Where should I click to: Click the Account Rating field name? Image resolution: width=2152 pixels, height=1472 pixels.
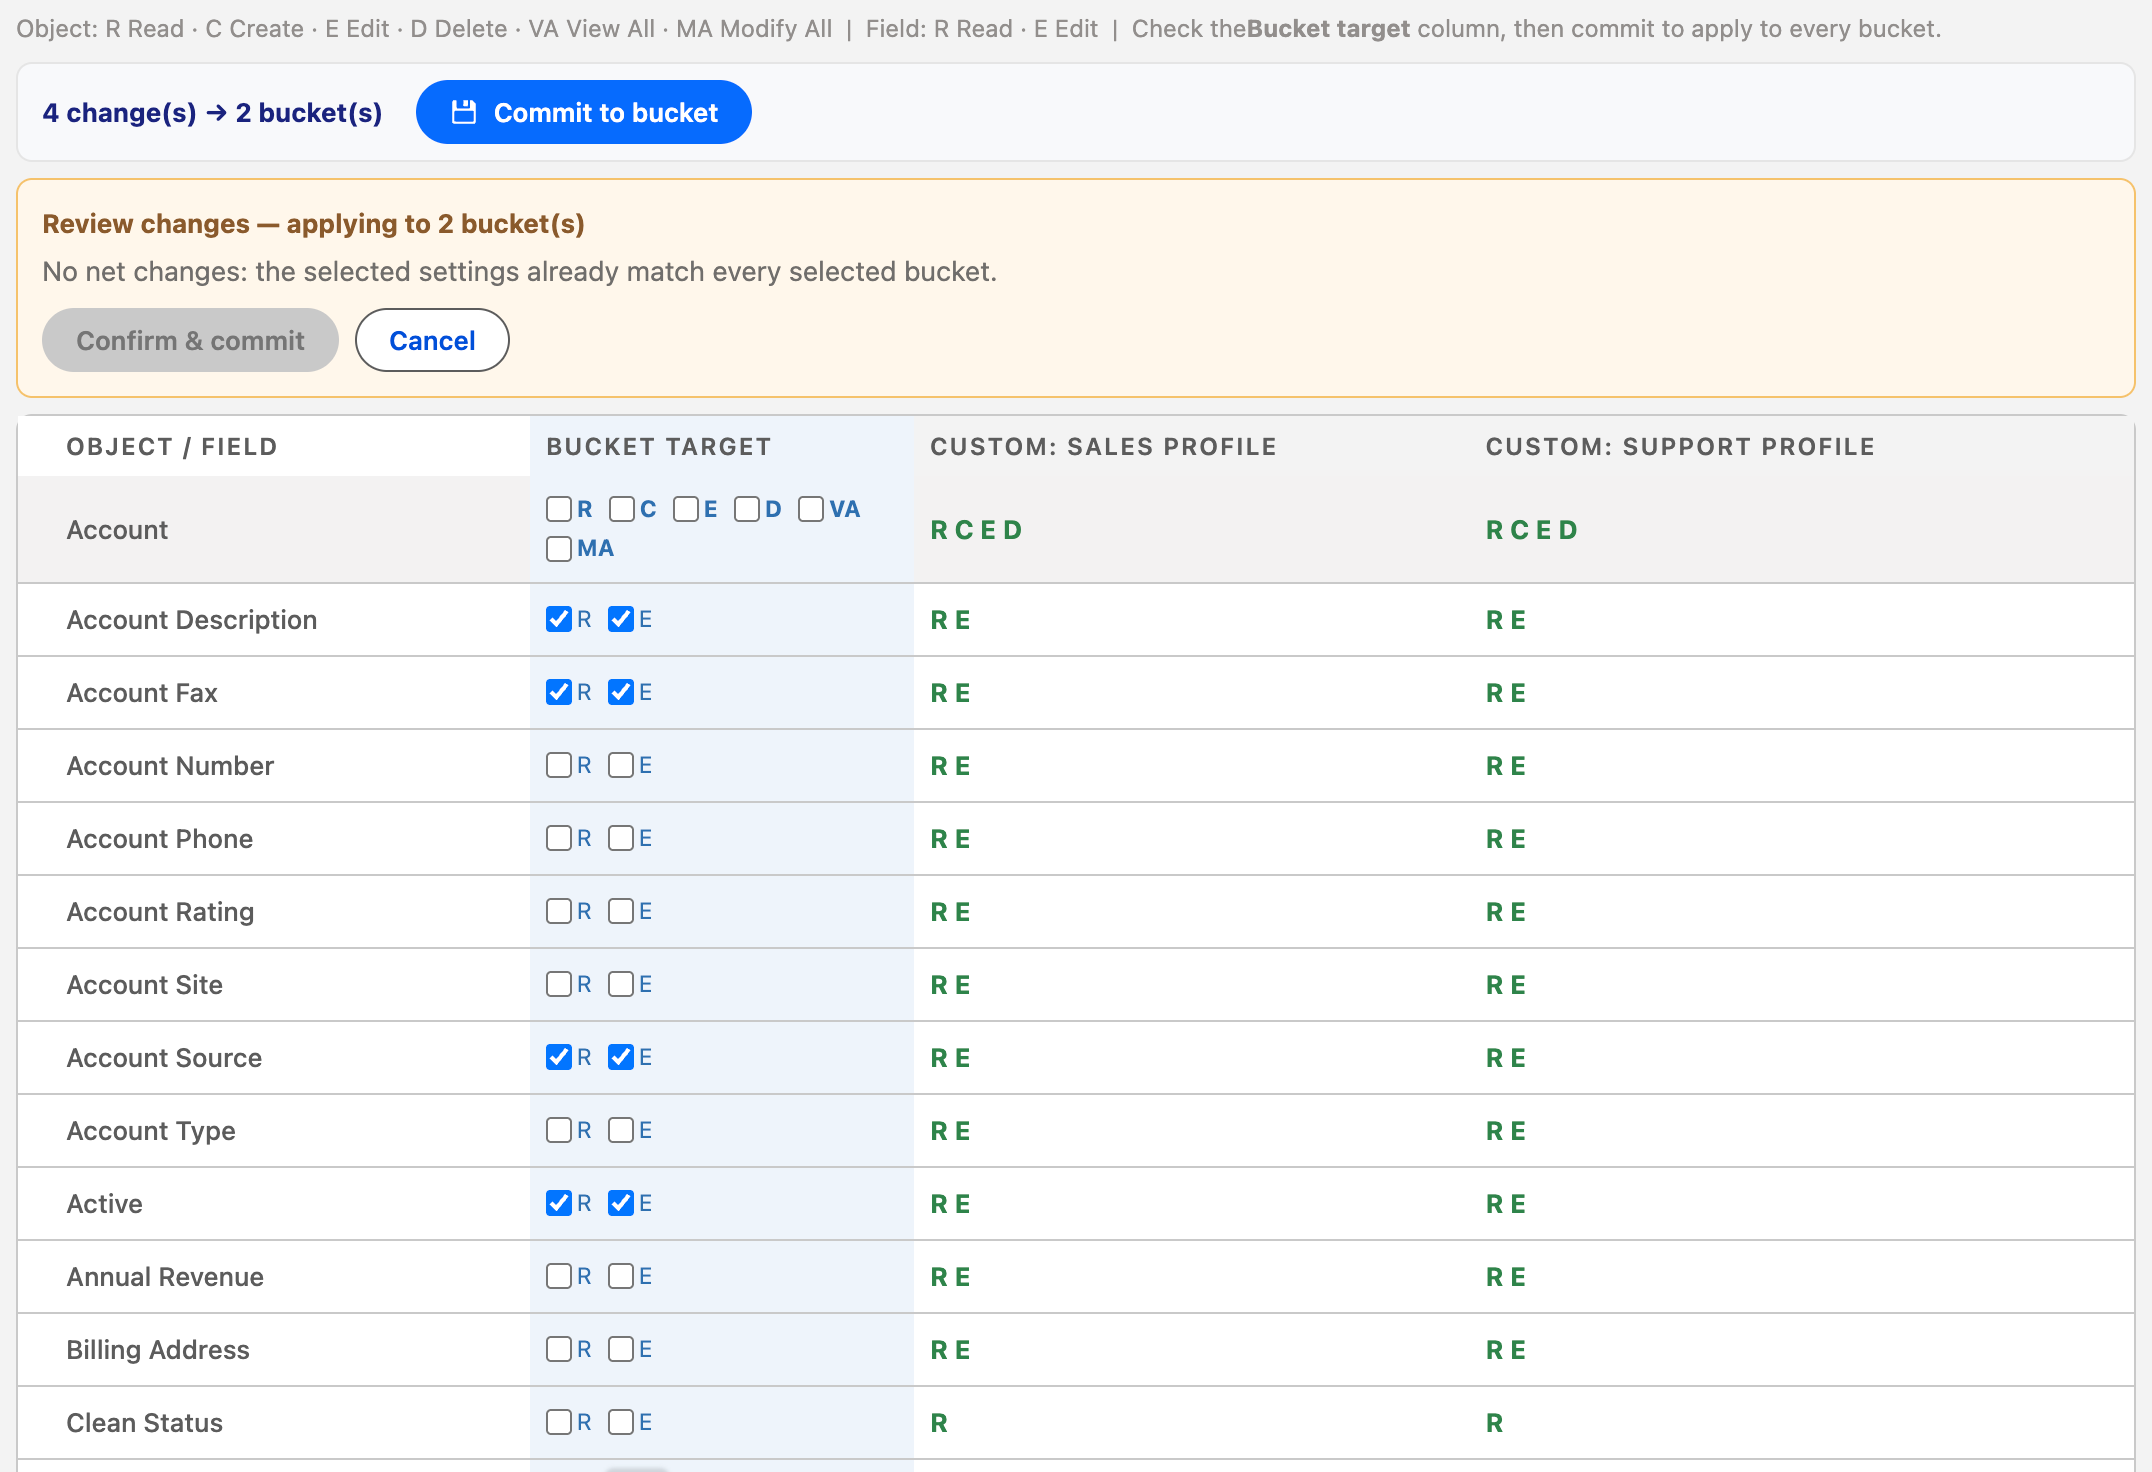pos(160,912)
